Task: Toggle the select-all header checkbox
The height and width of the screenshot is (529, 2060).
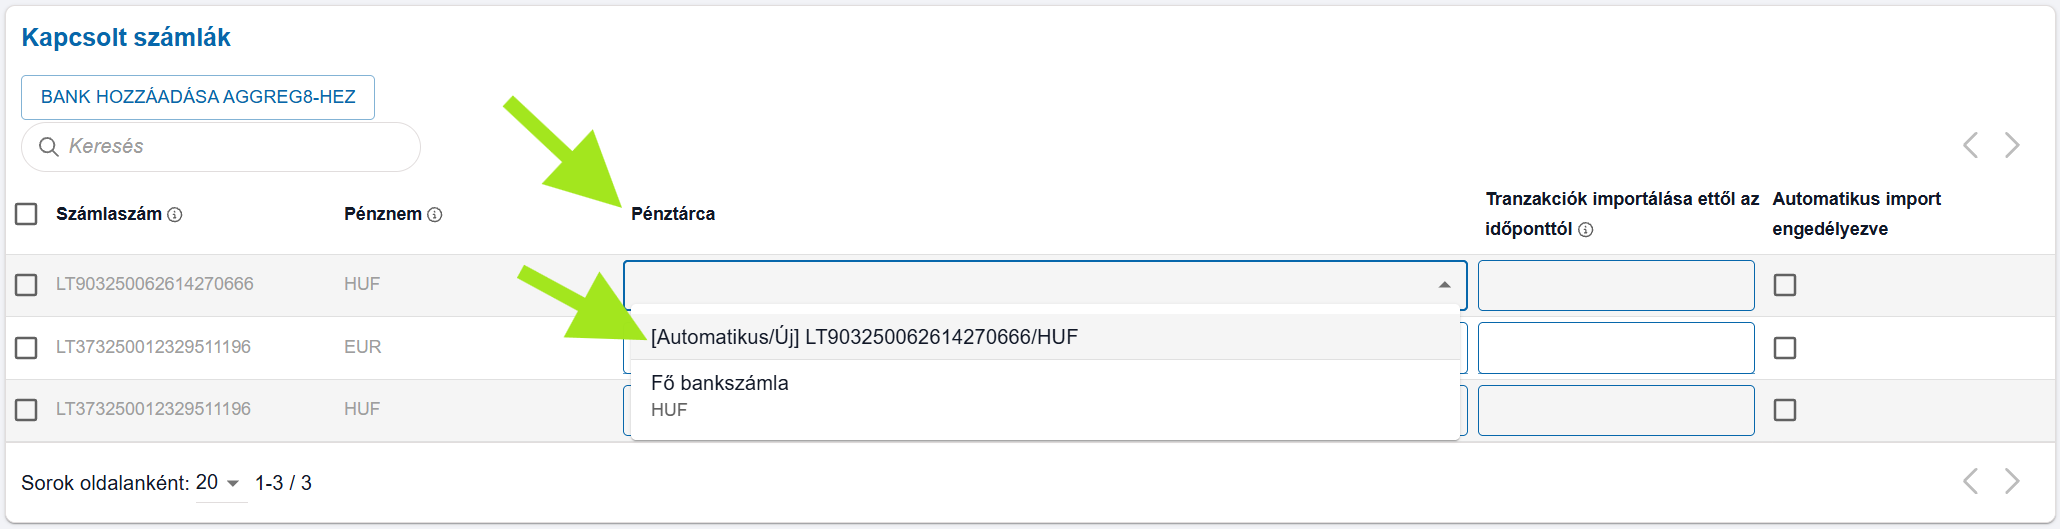Action: pyautogui.click(x=27, y=214)
